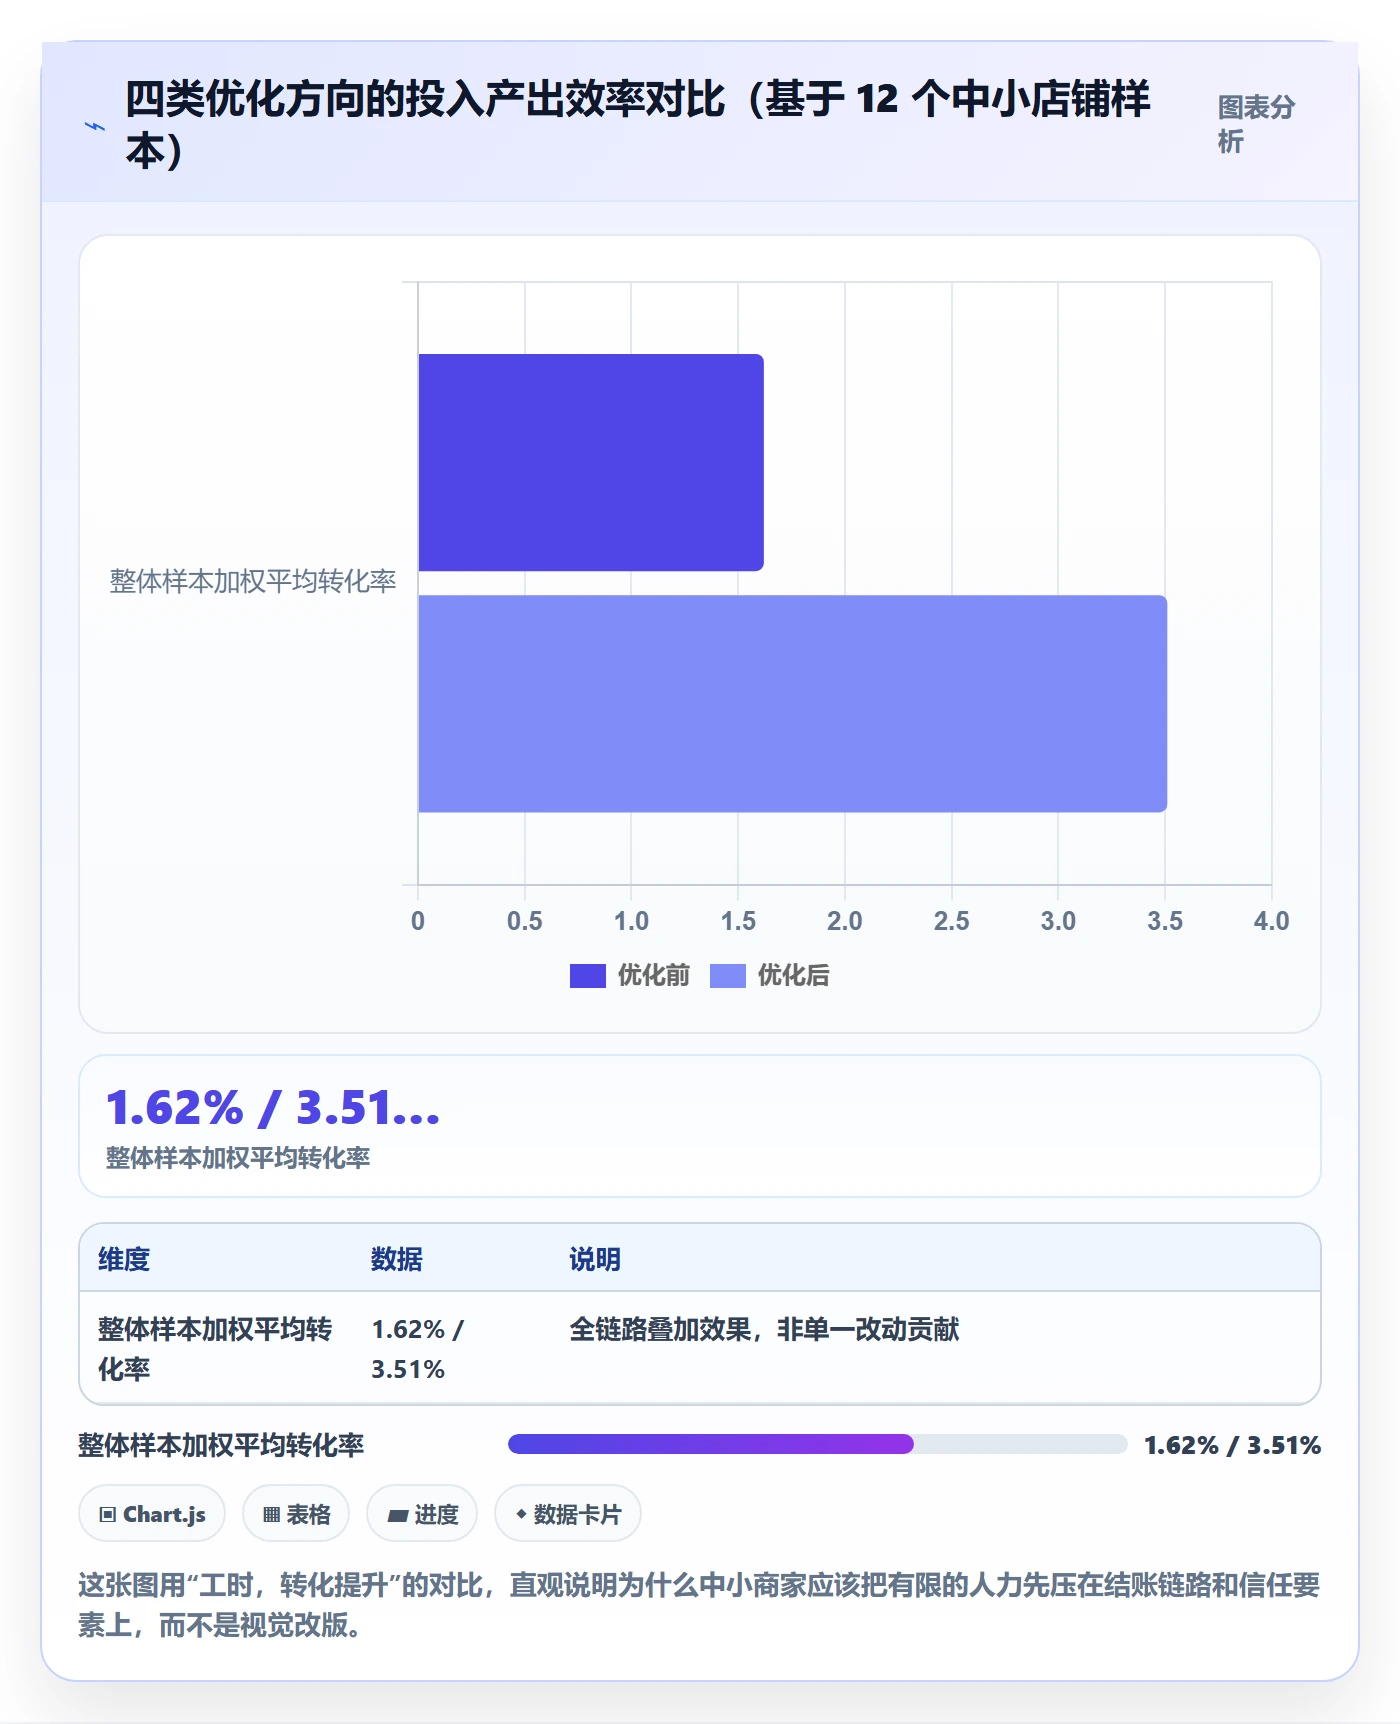The image size is (1400, 1724).
Task: Click the 数据 column header
Action: [x=397, y=1259]
